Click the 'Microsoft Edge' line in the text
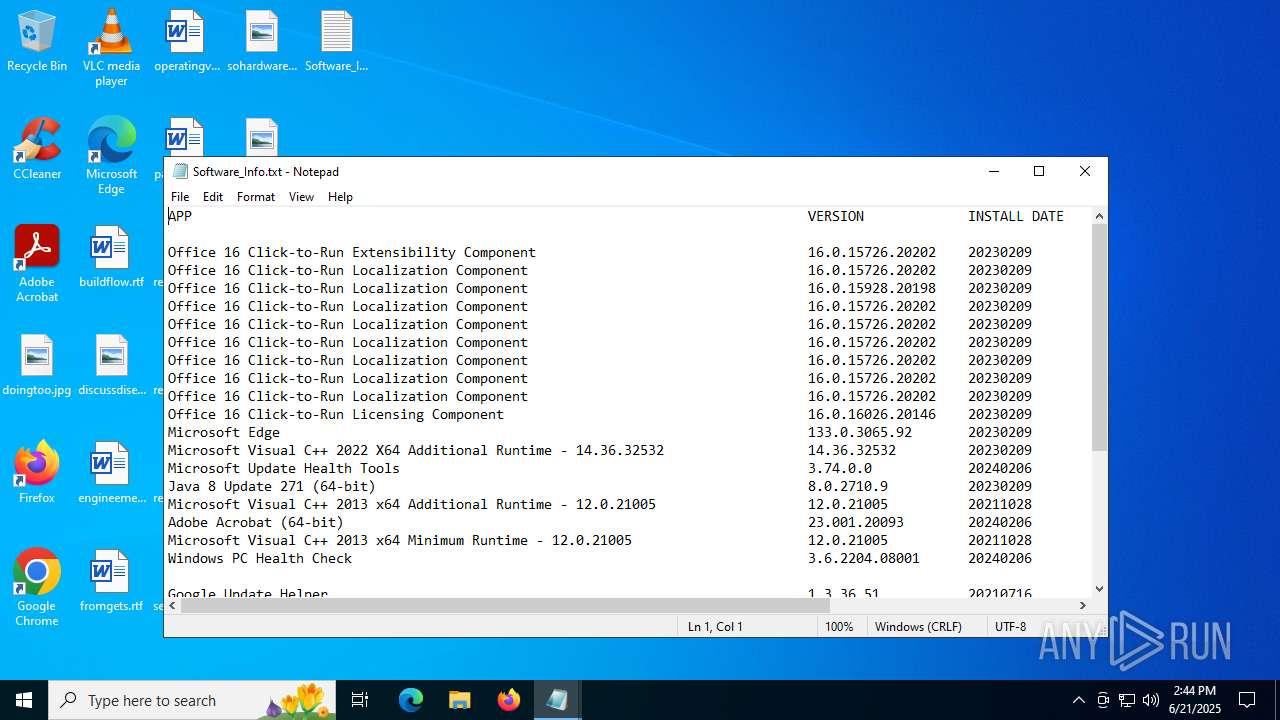 (x=224, y=432)
